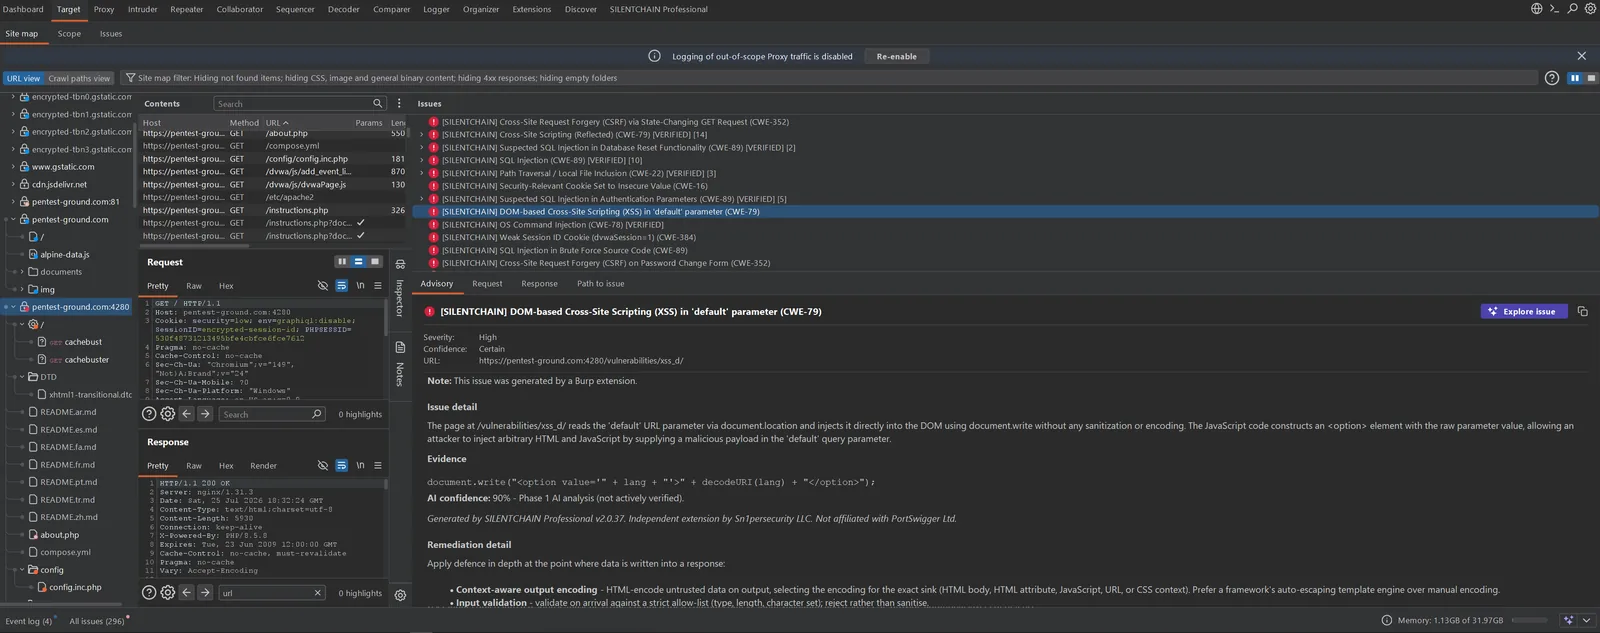1600x633 pixels.
Task: Expand cdn.jsdelivr.net tree node
Action: coord(13,185)
